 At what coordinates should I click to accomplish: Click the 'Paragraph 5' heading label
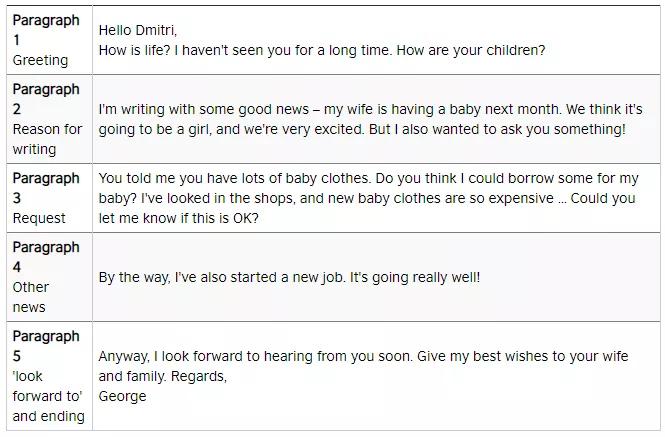(45, 346)
